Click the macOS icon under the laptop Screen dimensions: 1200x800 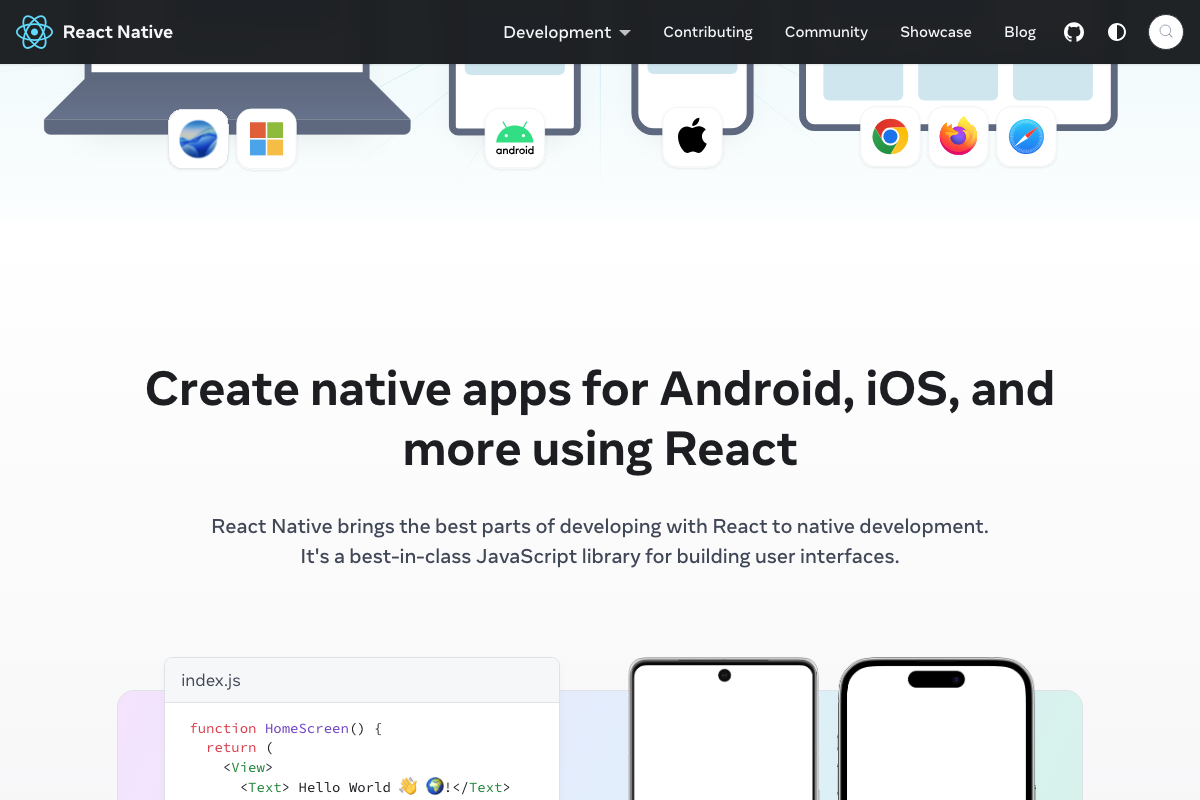[198, 138]
